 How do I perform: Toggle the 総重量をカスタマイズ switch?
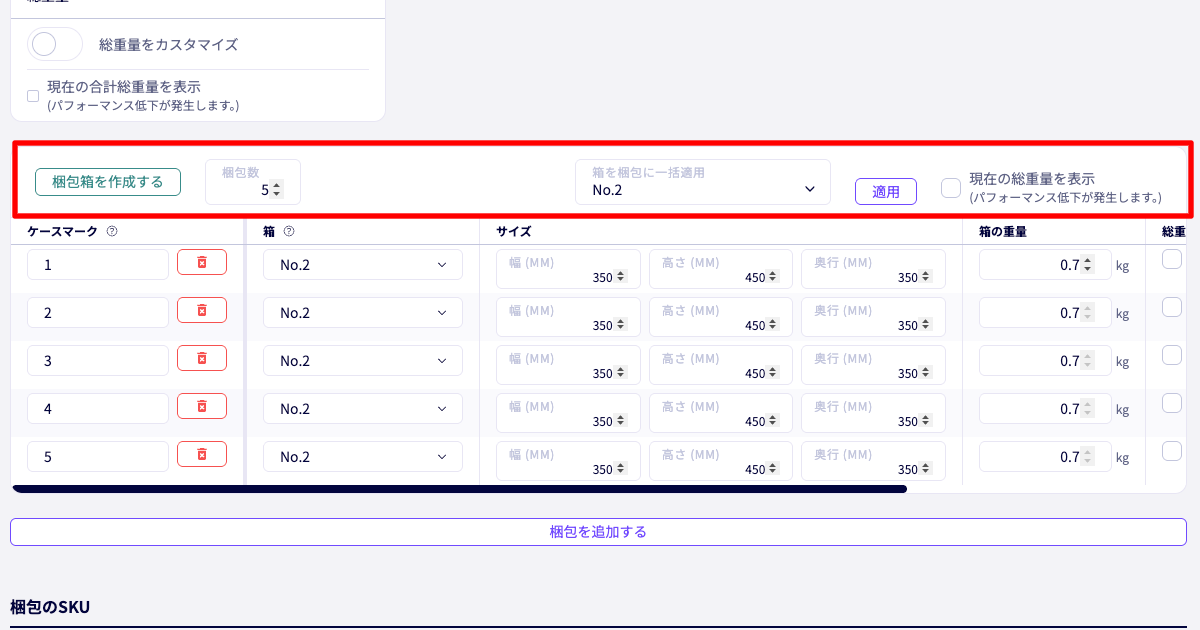coord(55,44)
